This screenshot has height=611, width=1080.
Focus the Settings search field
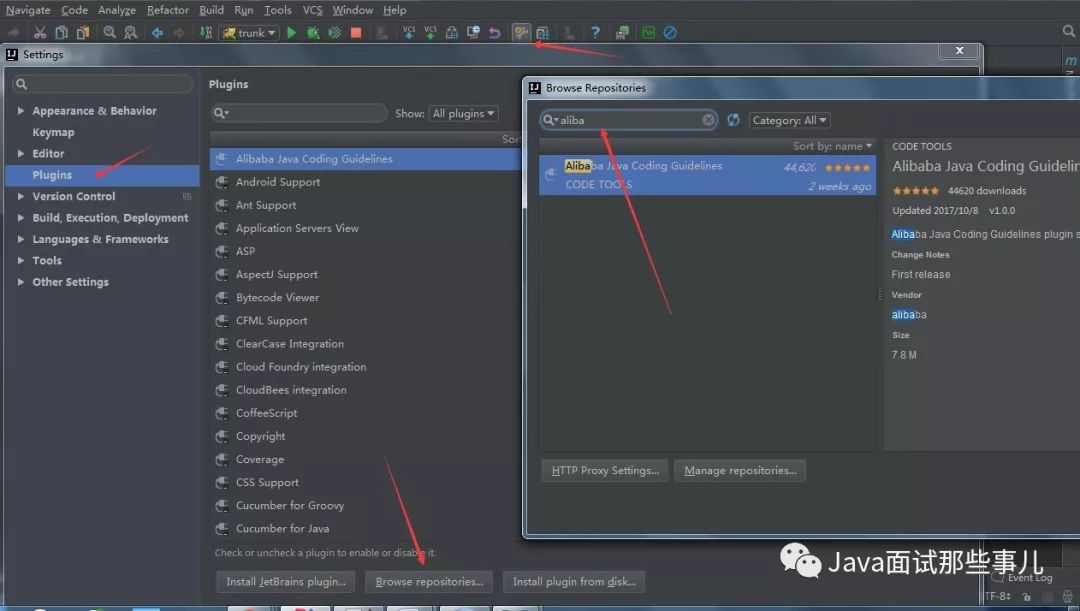(103, 84)
